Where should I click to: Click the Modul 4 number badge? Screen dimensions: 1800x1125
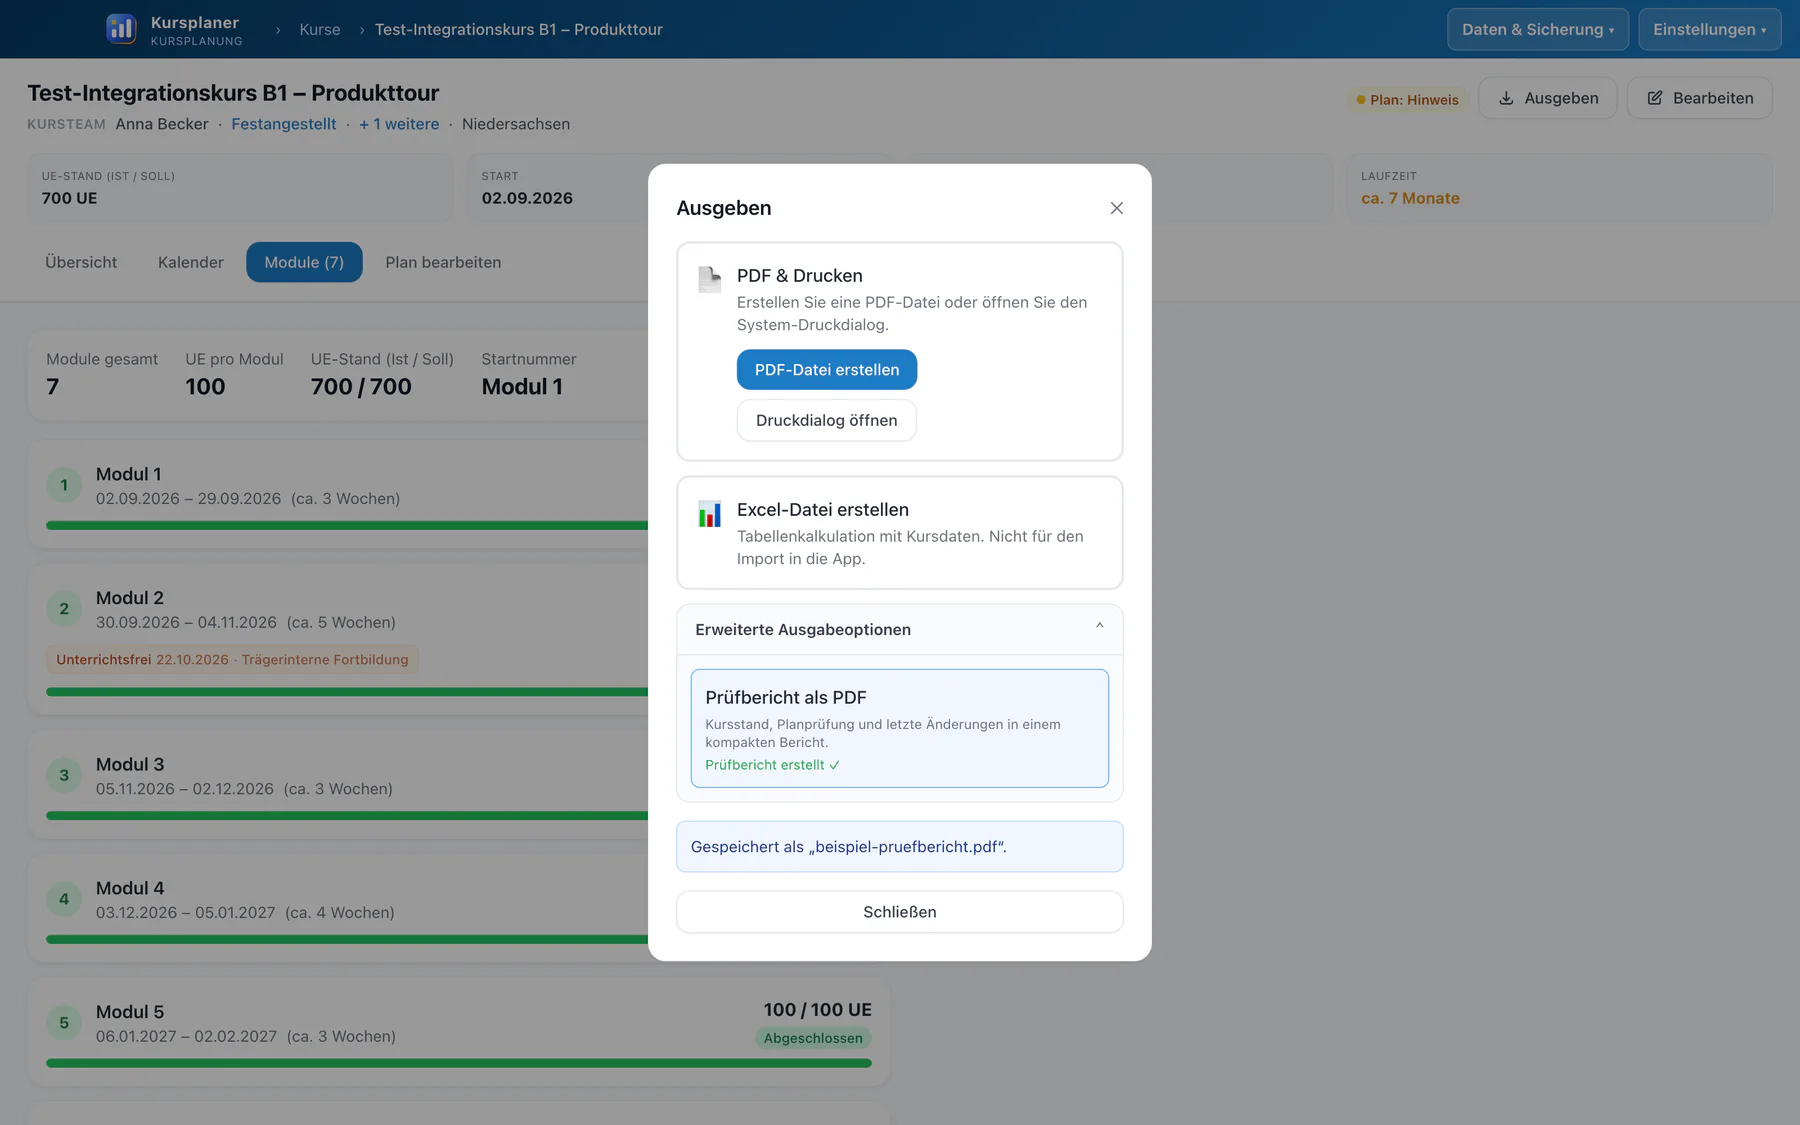click(x=64, y=899)
